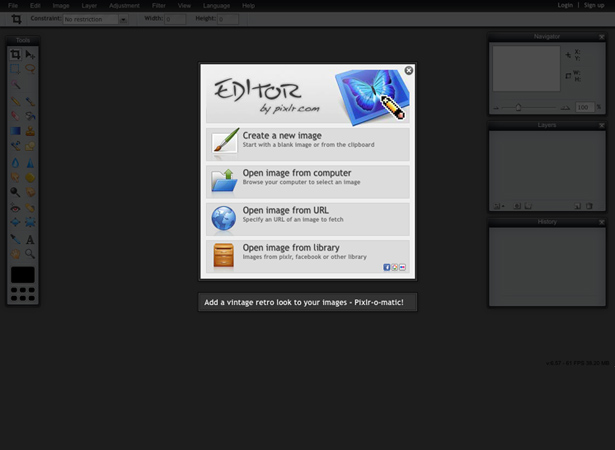The image size is (615, 450).
Task: Select the Bloat tool
Action: pyautogui.click(x=15, y=222)
